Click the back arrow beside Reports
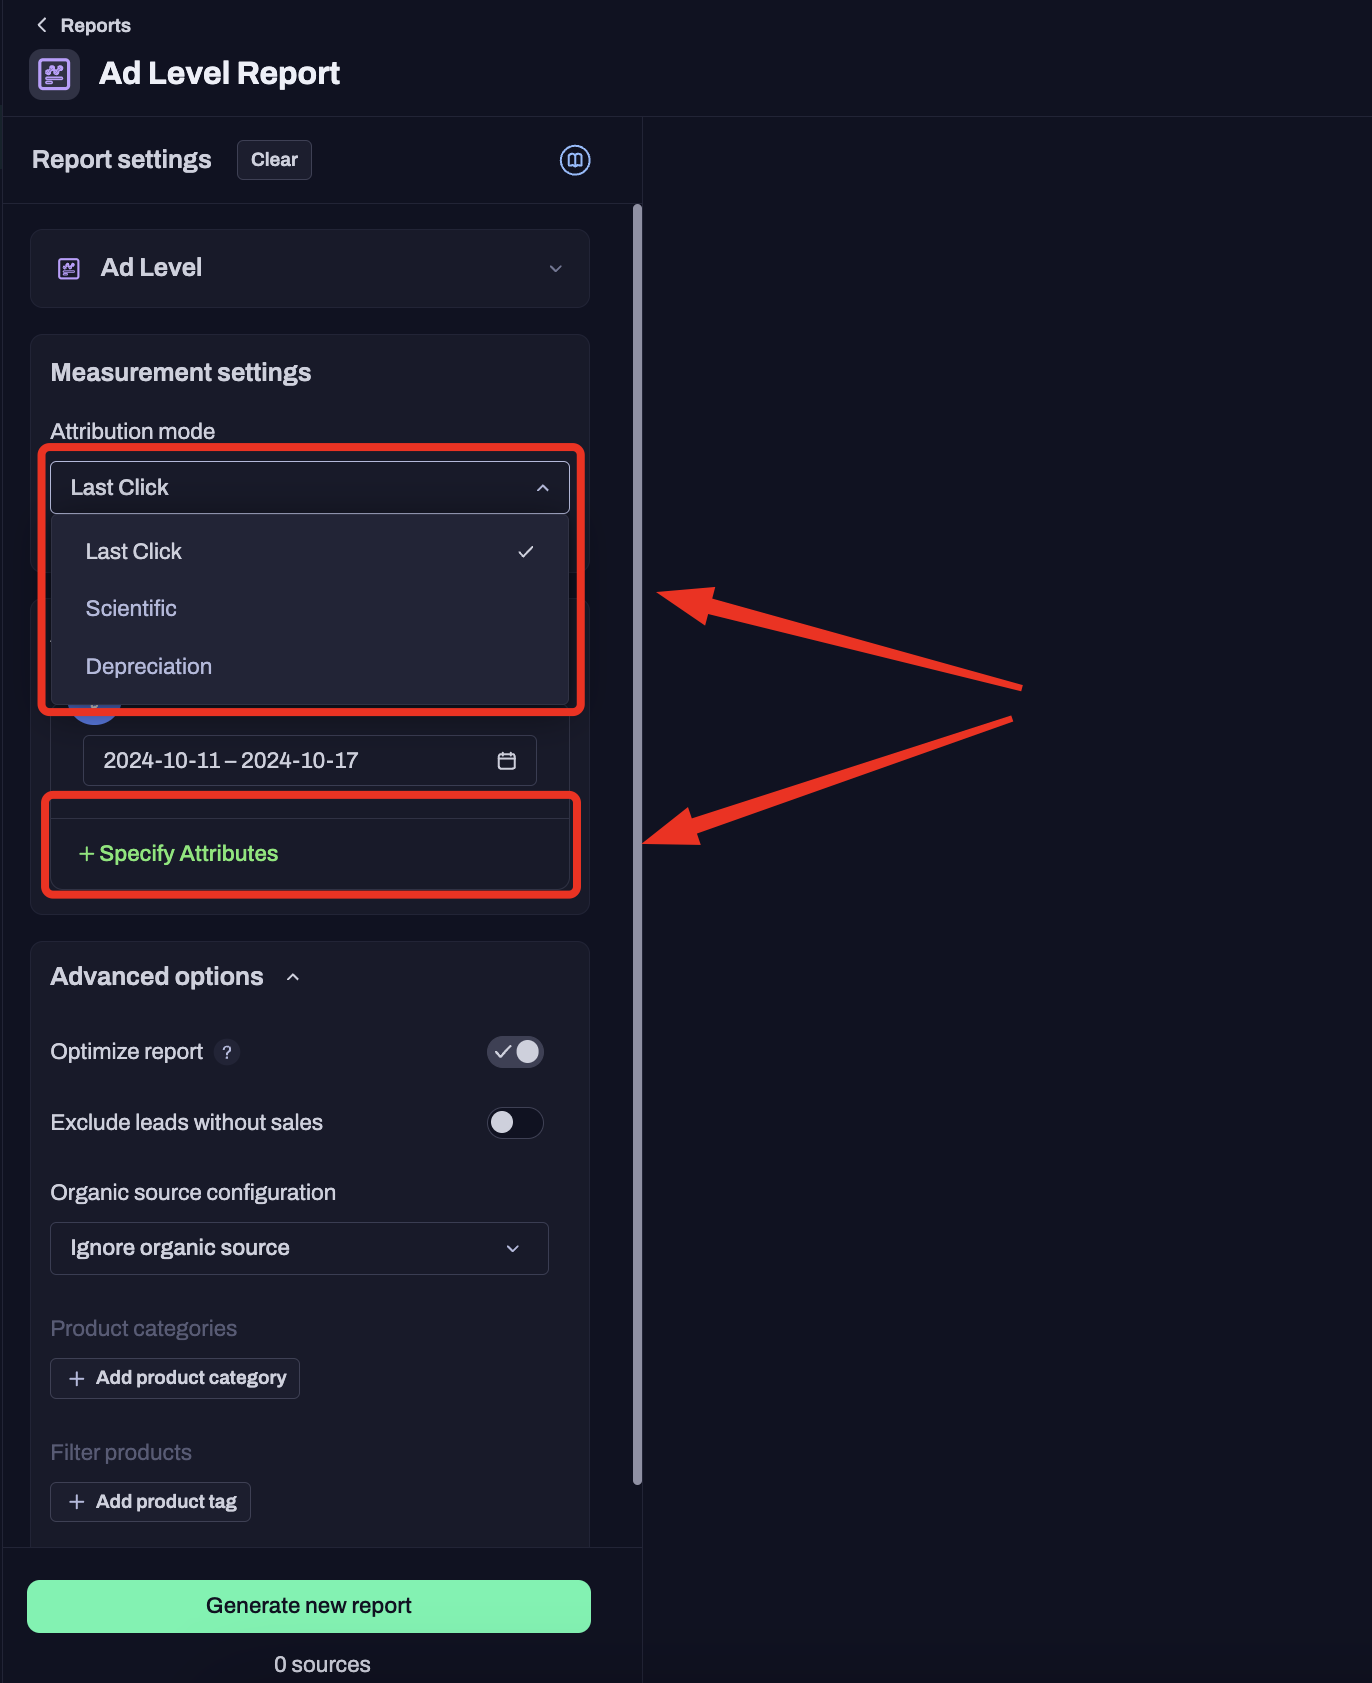This screenshot has height=1683, width=1372. point(41,24)
